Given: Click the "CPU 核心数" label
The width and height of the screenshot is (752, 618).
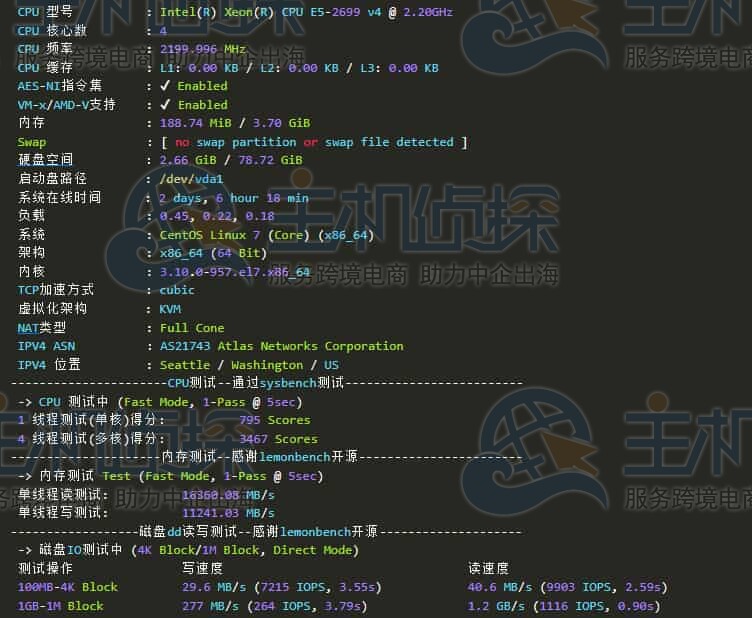Looking at the screenshot, I should point(52,31).
